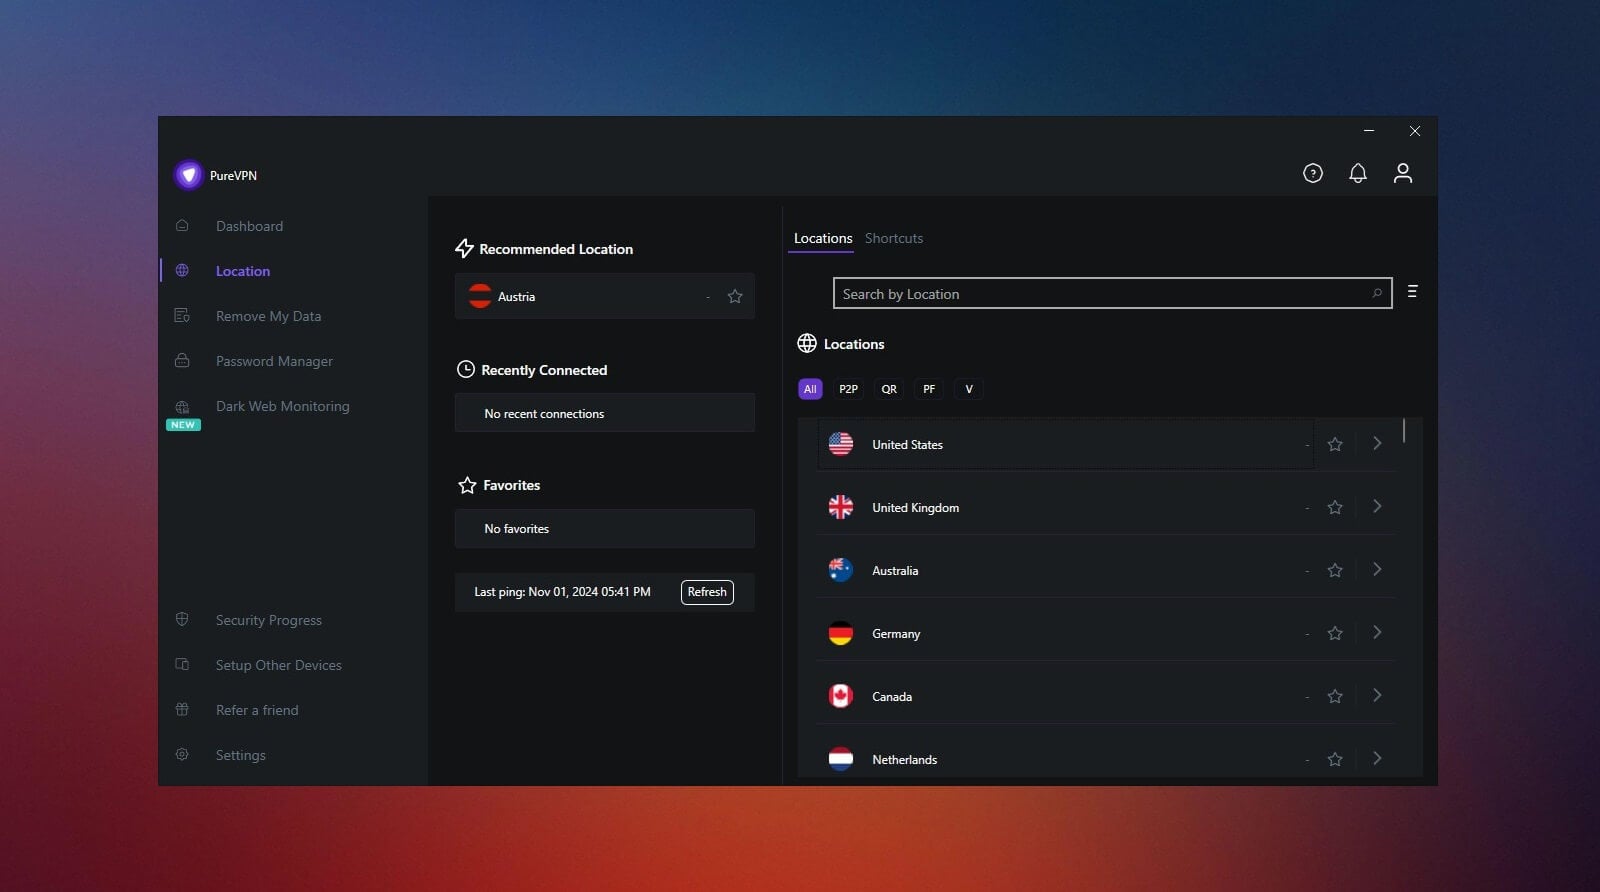This screenshot has height=892, width=1600.
Task: Click the 'No recent connections' text
Action: [x=544, y=414]
